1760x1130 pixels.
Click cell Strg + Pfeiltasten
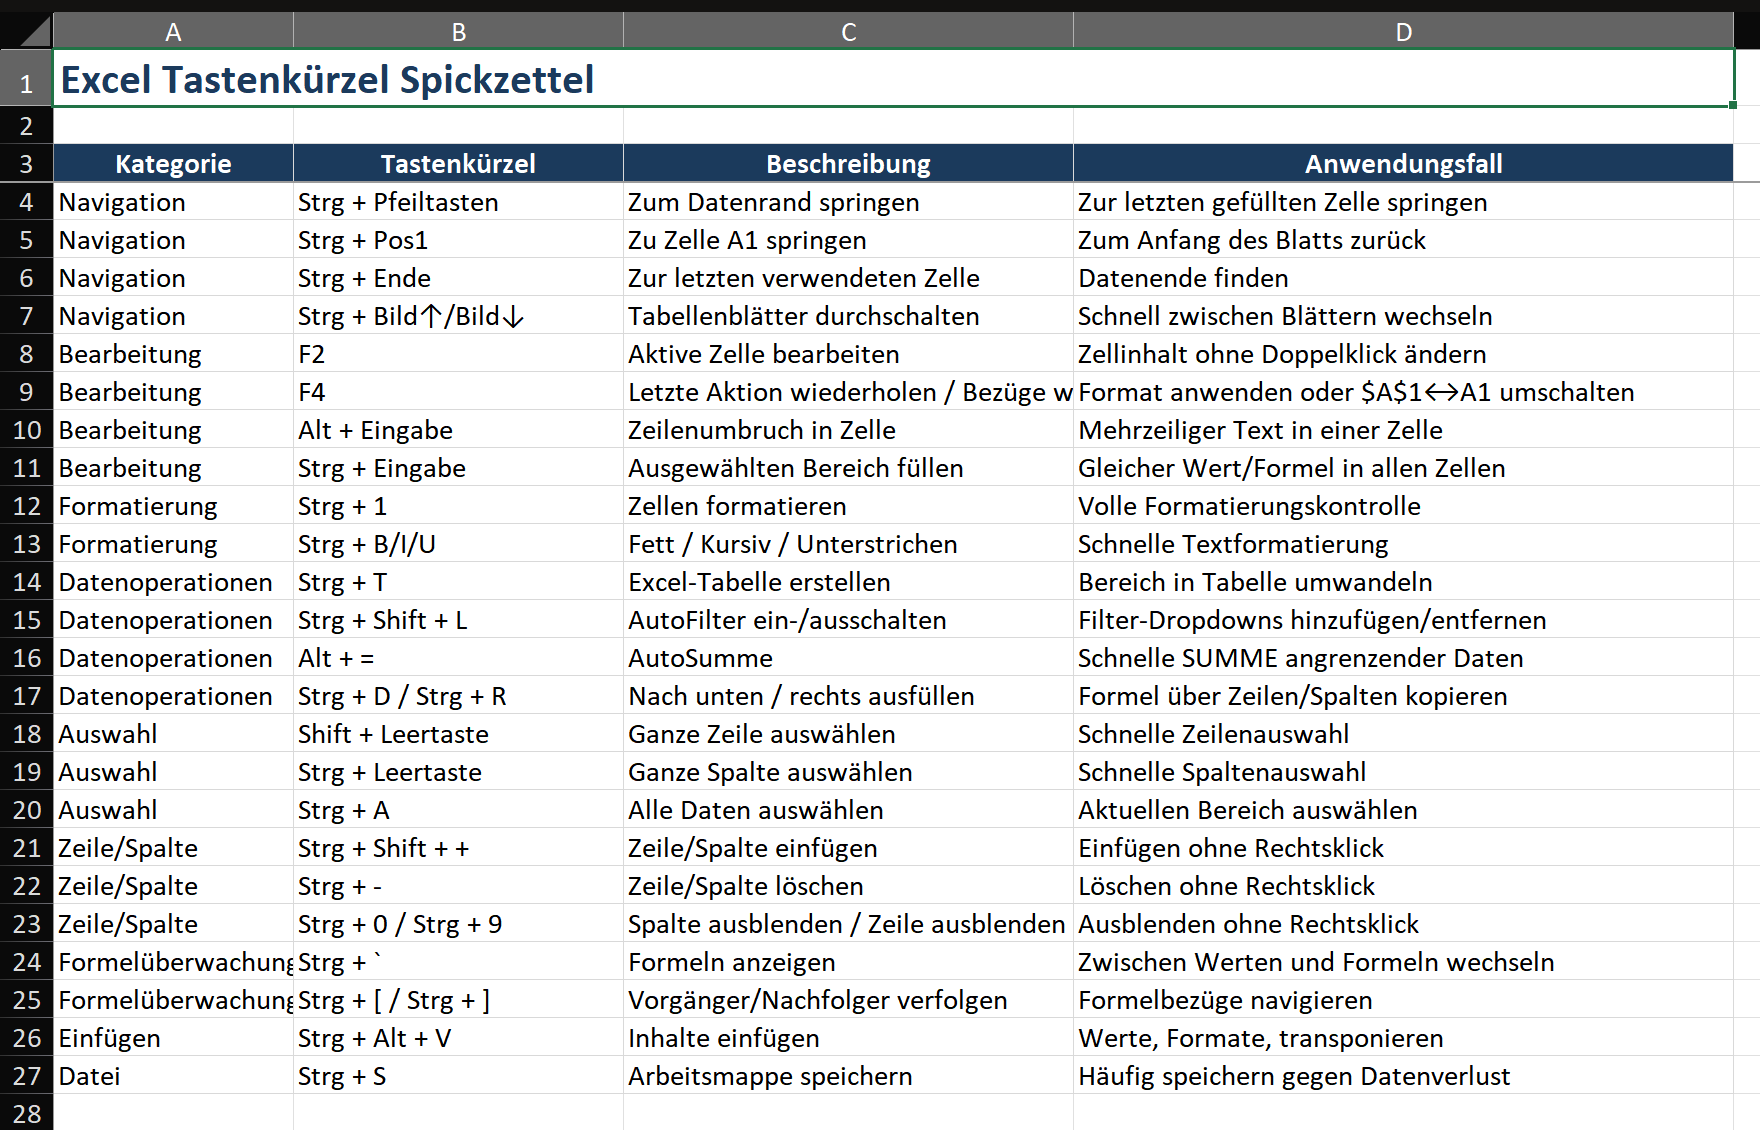(x=458, y=202)
